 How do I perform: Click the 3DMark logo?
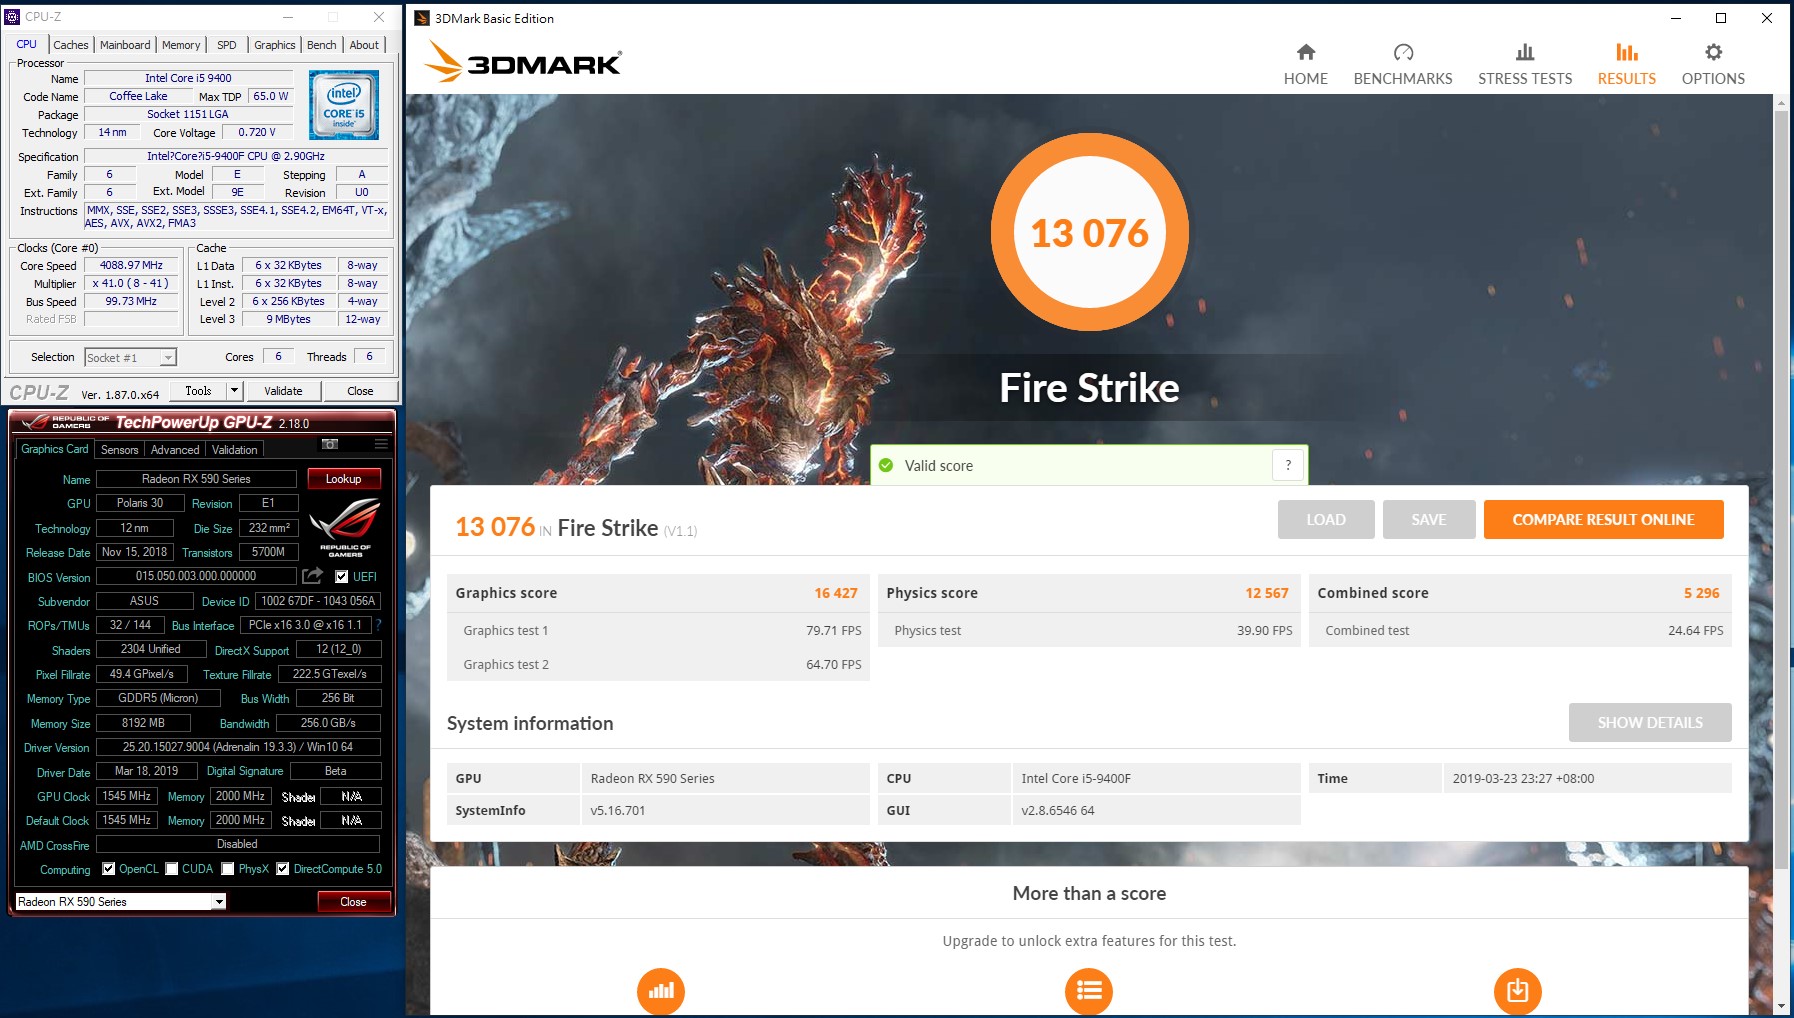coord(523,62)
